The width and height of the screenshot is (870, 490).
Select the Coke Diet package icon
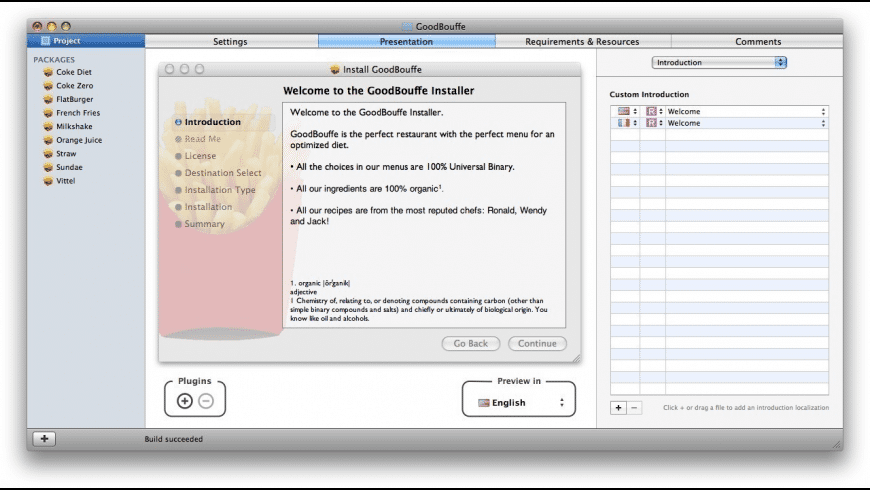pos(48,72)
